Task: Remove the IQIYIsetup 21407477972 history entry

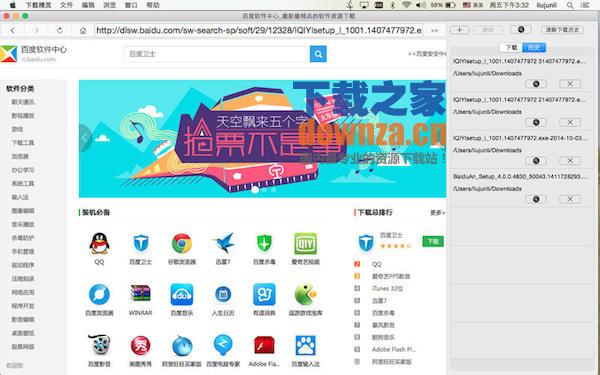Action: (570, 122)
